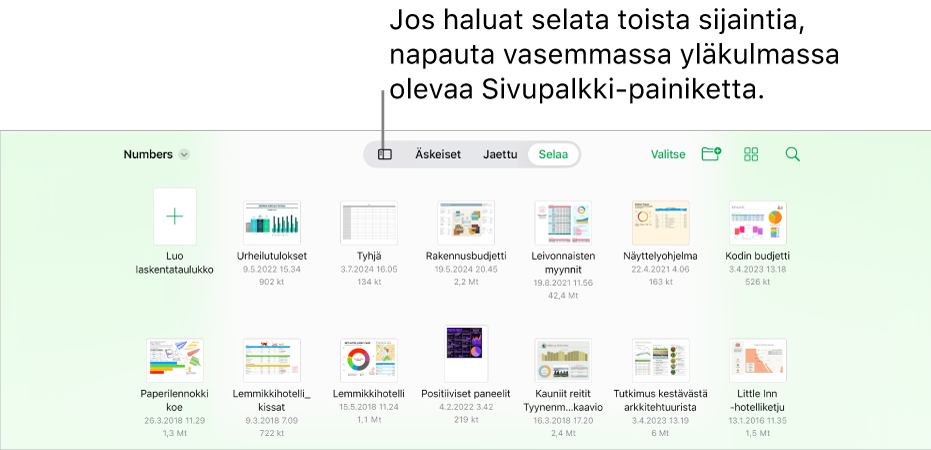Open the Positiiviset paneelit dark thumbnail
The height and width of the screenshot is (450, 931).
466,354
